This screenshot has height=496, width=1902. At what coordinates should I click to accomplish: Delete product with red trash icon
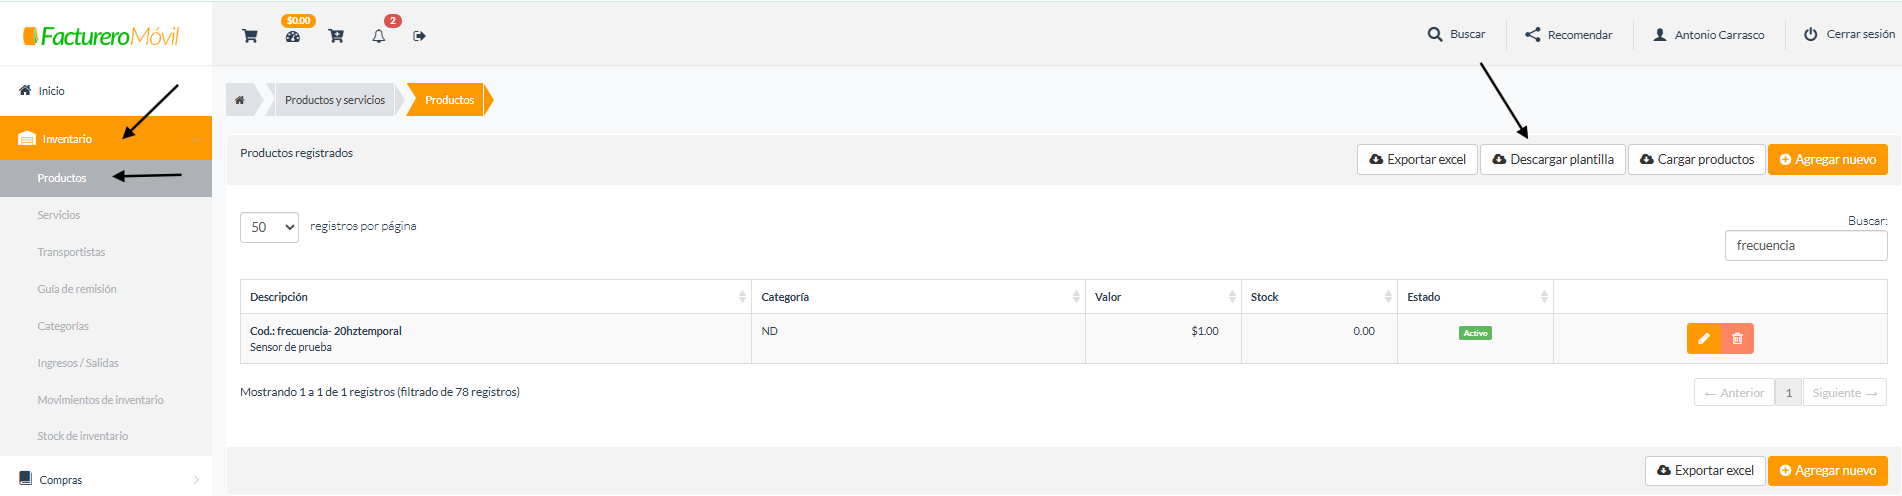(x=1738, y=339)
